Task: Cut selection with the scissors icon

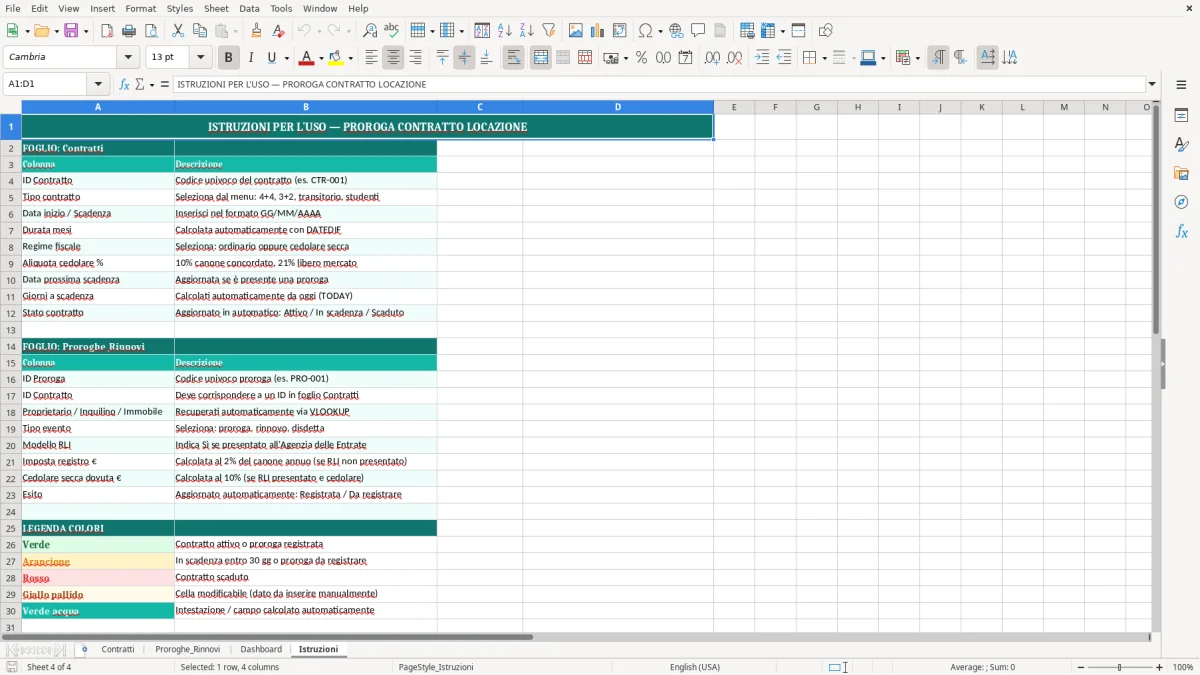Action: coord(178,31)
